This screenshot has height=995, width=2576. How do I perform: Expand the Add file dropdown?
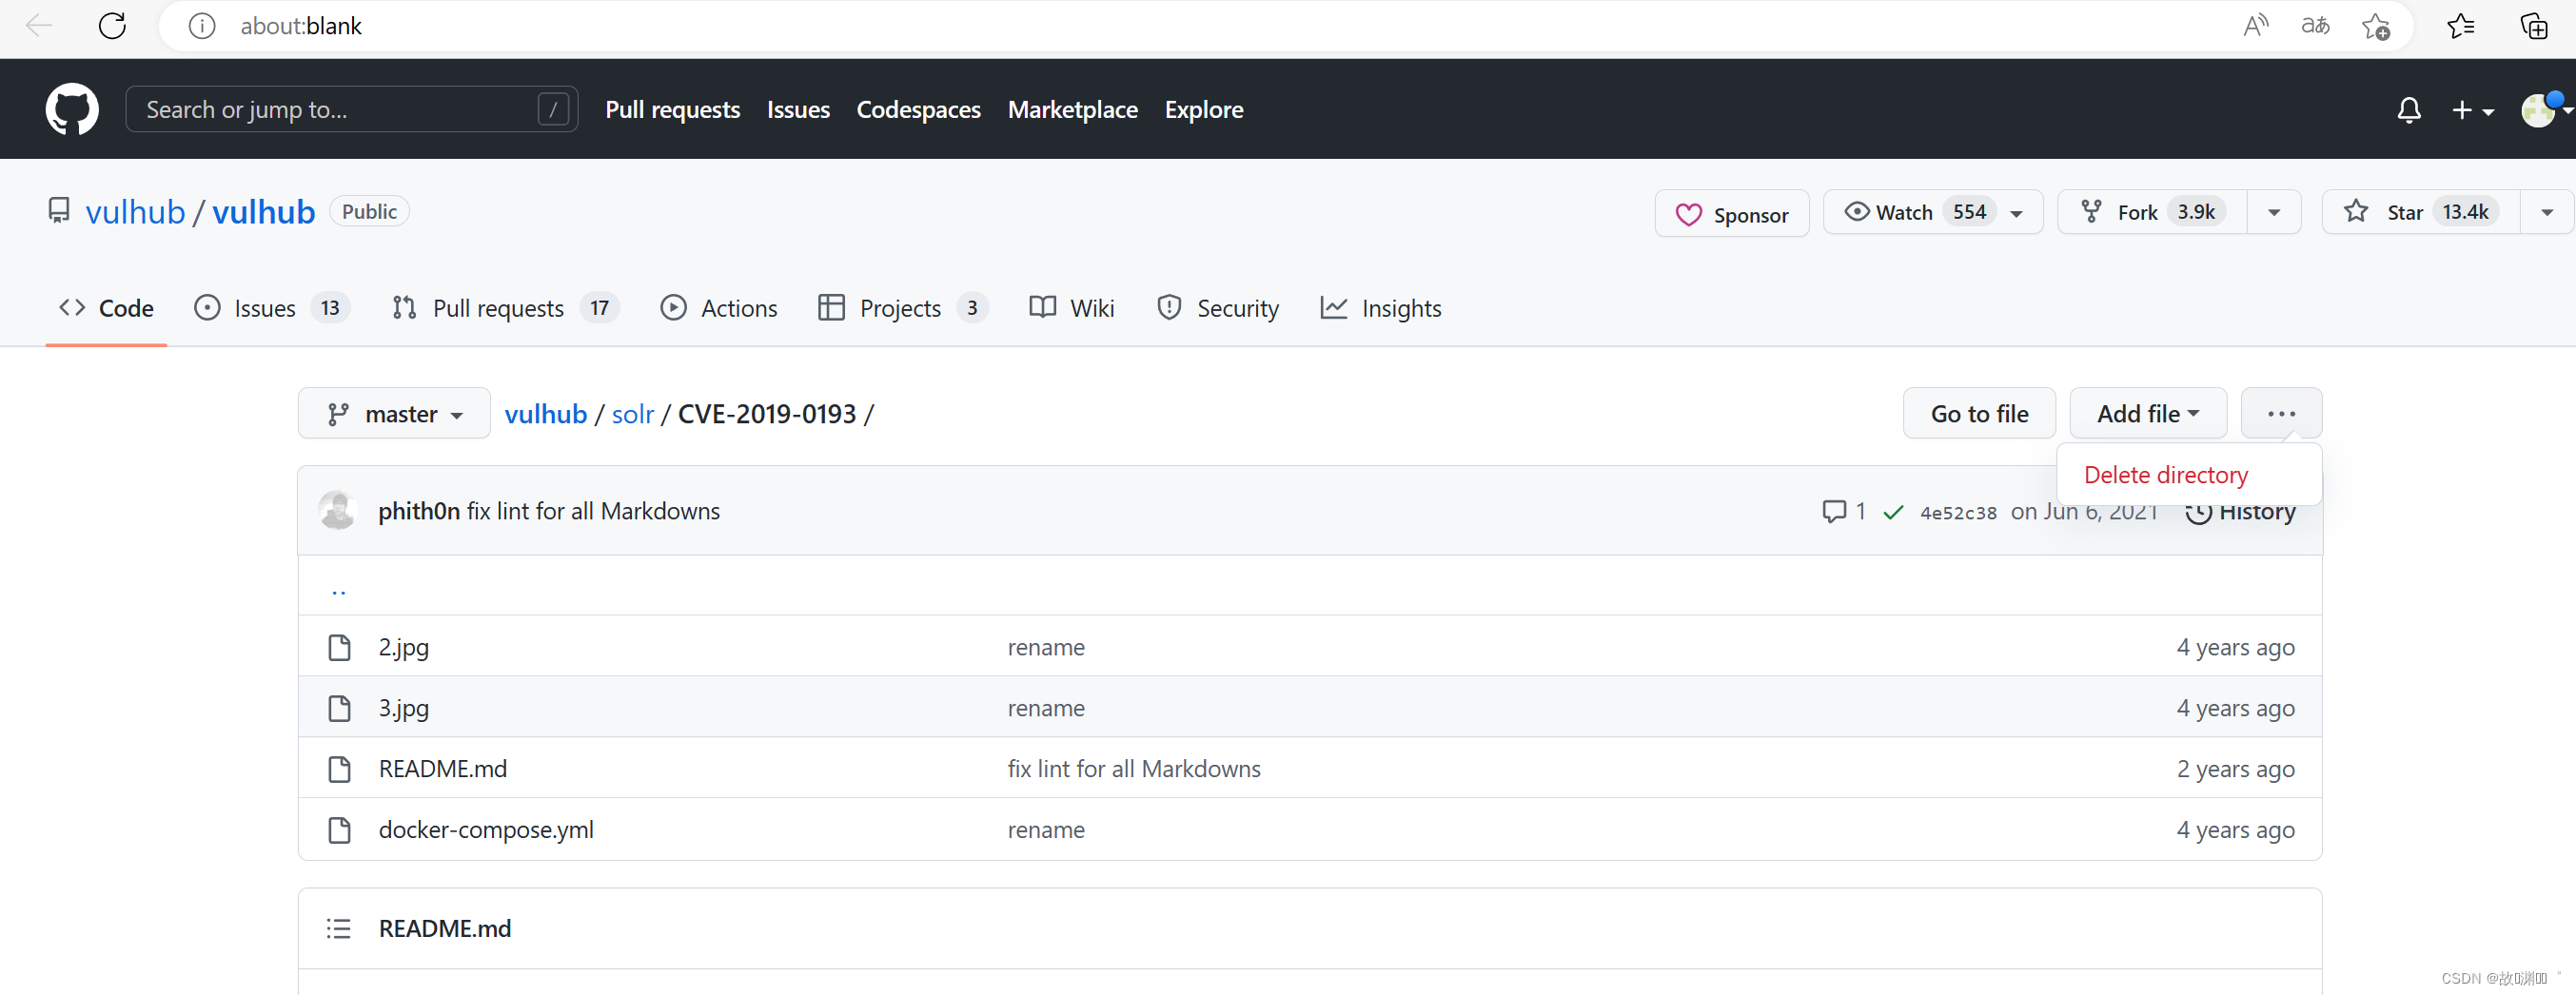pyautogui.click(x=2147, y=413)
